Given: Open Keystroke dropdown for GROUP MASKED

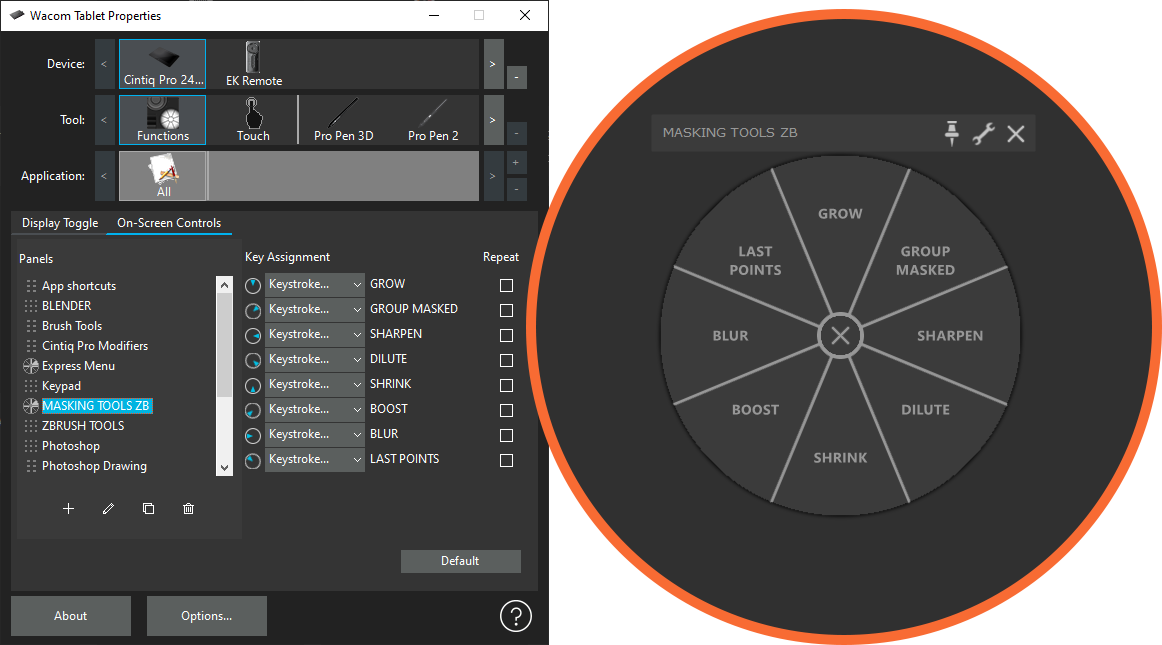Looking at the screenshot, I should point(315,309).
